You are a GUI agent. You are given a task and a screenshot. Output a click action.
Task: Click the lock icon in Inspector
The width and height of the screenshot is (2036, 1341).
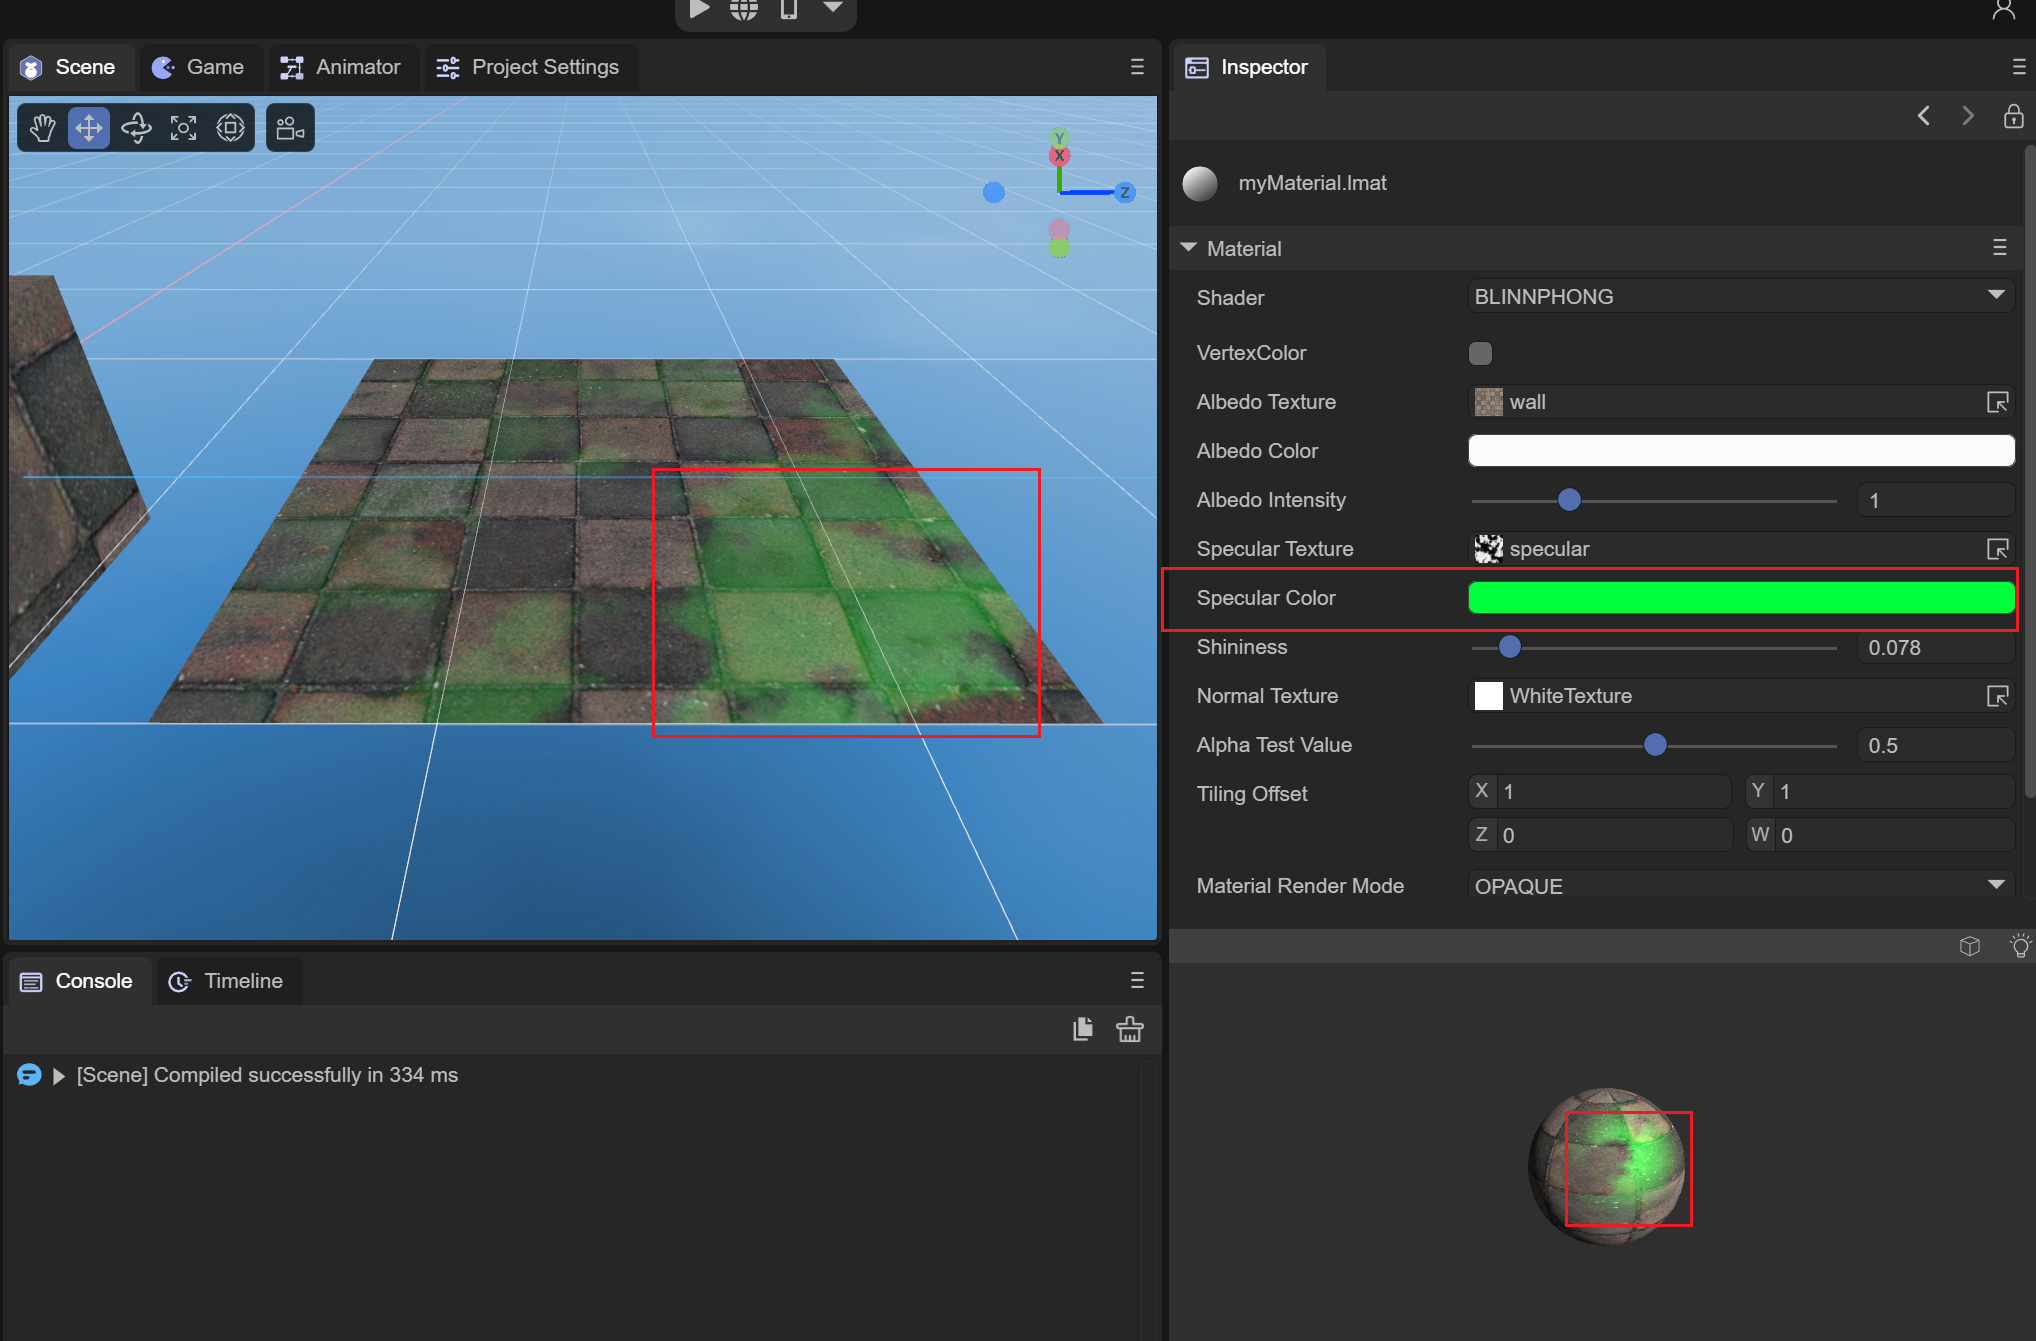[x=2013, y=116]
